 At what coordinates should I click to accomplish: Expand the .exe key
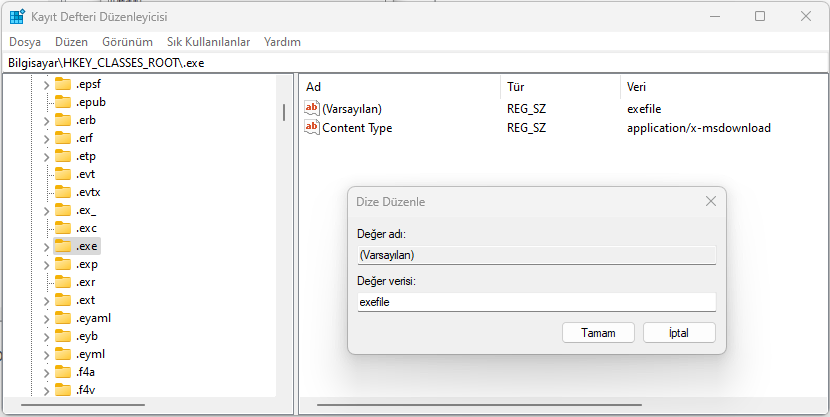[46, 247]
